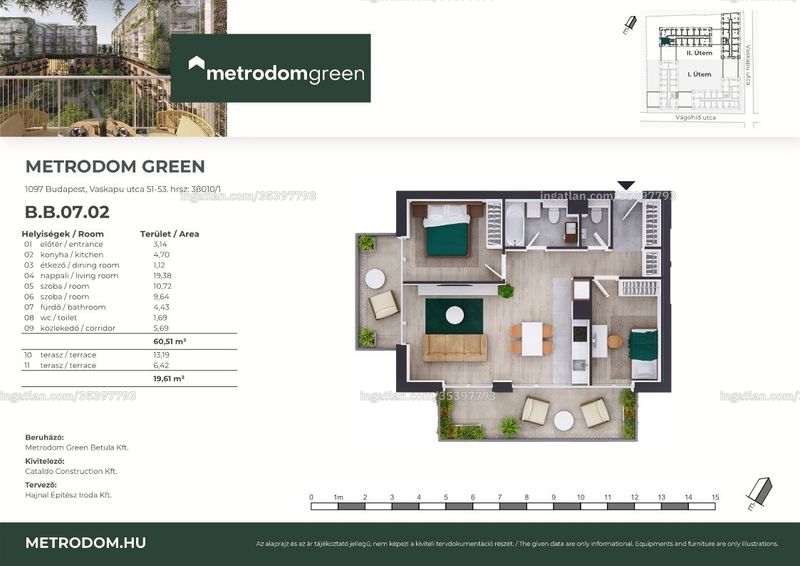The width and height of the screenshot is (800, 566).
Task: Click the metrodomgreen logo banner
Action: click(270, 68)
